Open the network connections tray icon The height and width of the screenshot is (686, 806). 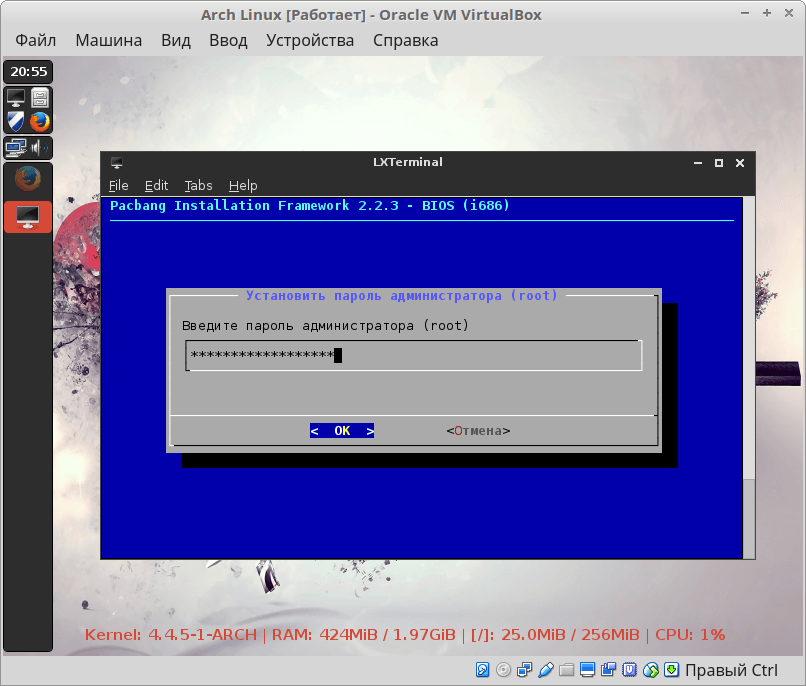pos(16,148)
